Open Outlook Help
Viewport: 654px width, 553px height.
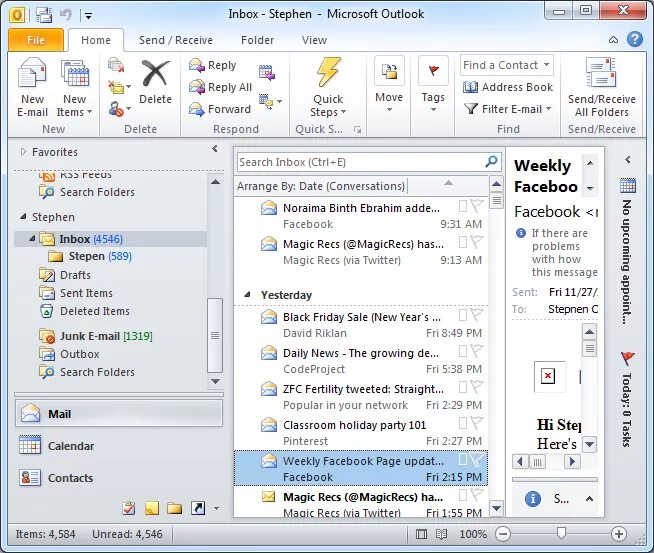click(634, 40)
